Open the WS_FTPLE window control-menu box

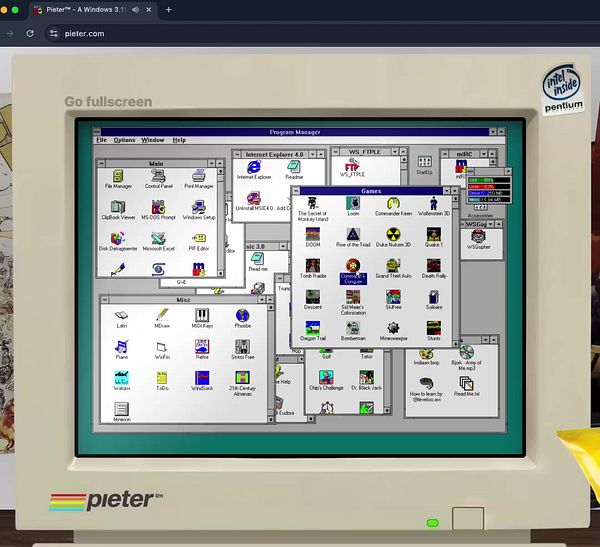[x=335, y=152]
